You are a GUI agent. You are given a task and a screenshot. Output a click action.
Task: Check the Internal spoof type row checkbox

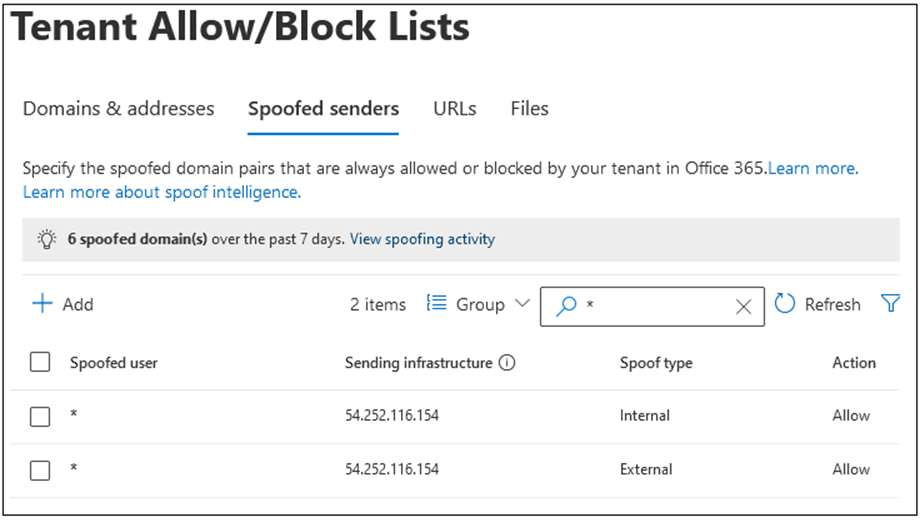(x=40, y=416)
